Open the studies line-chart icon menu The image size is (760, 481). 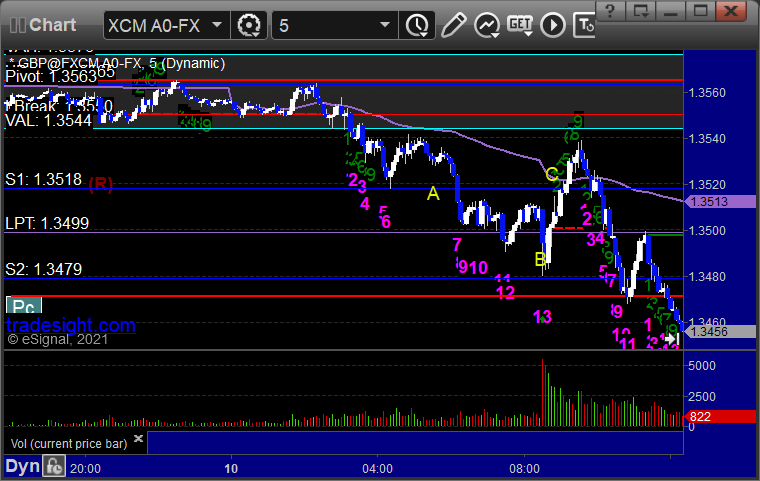pyautogui.click(x=487, y=25)
